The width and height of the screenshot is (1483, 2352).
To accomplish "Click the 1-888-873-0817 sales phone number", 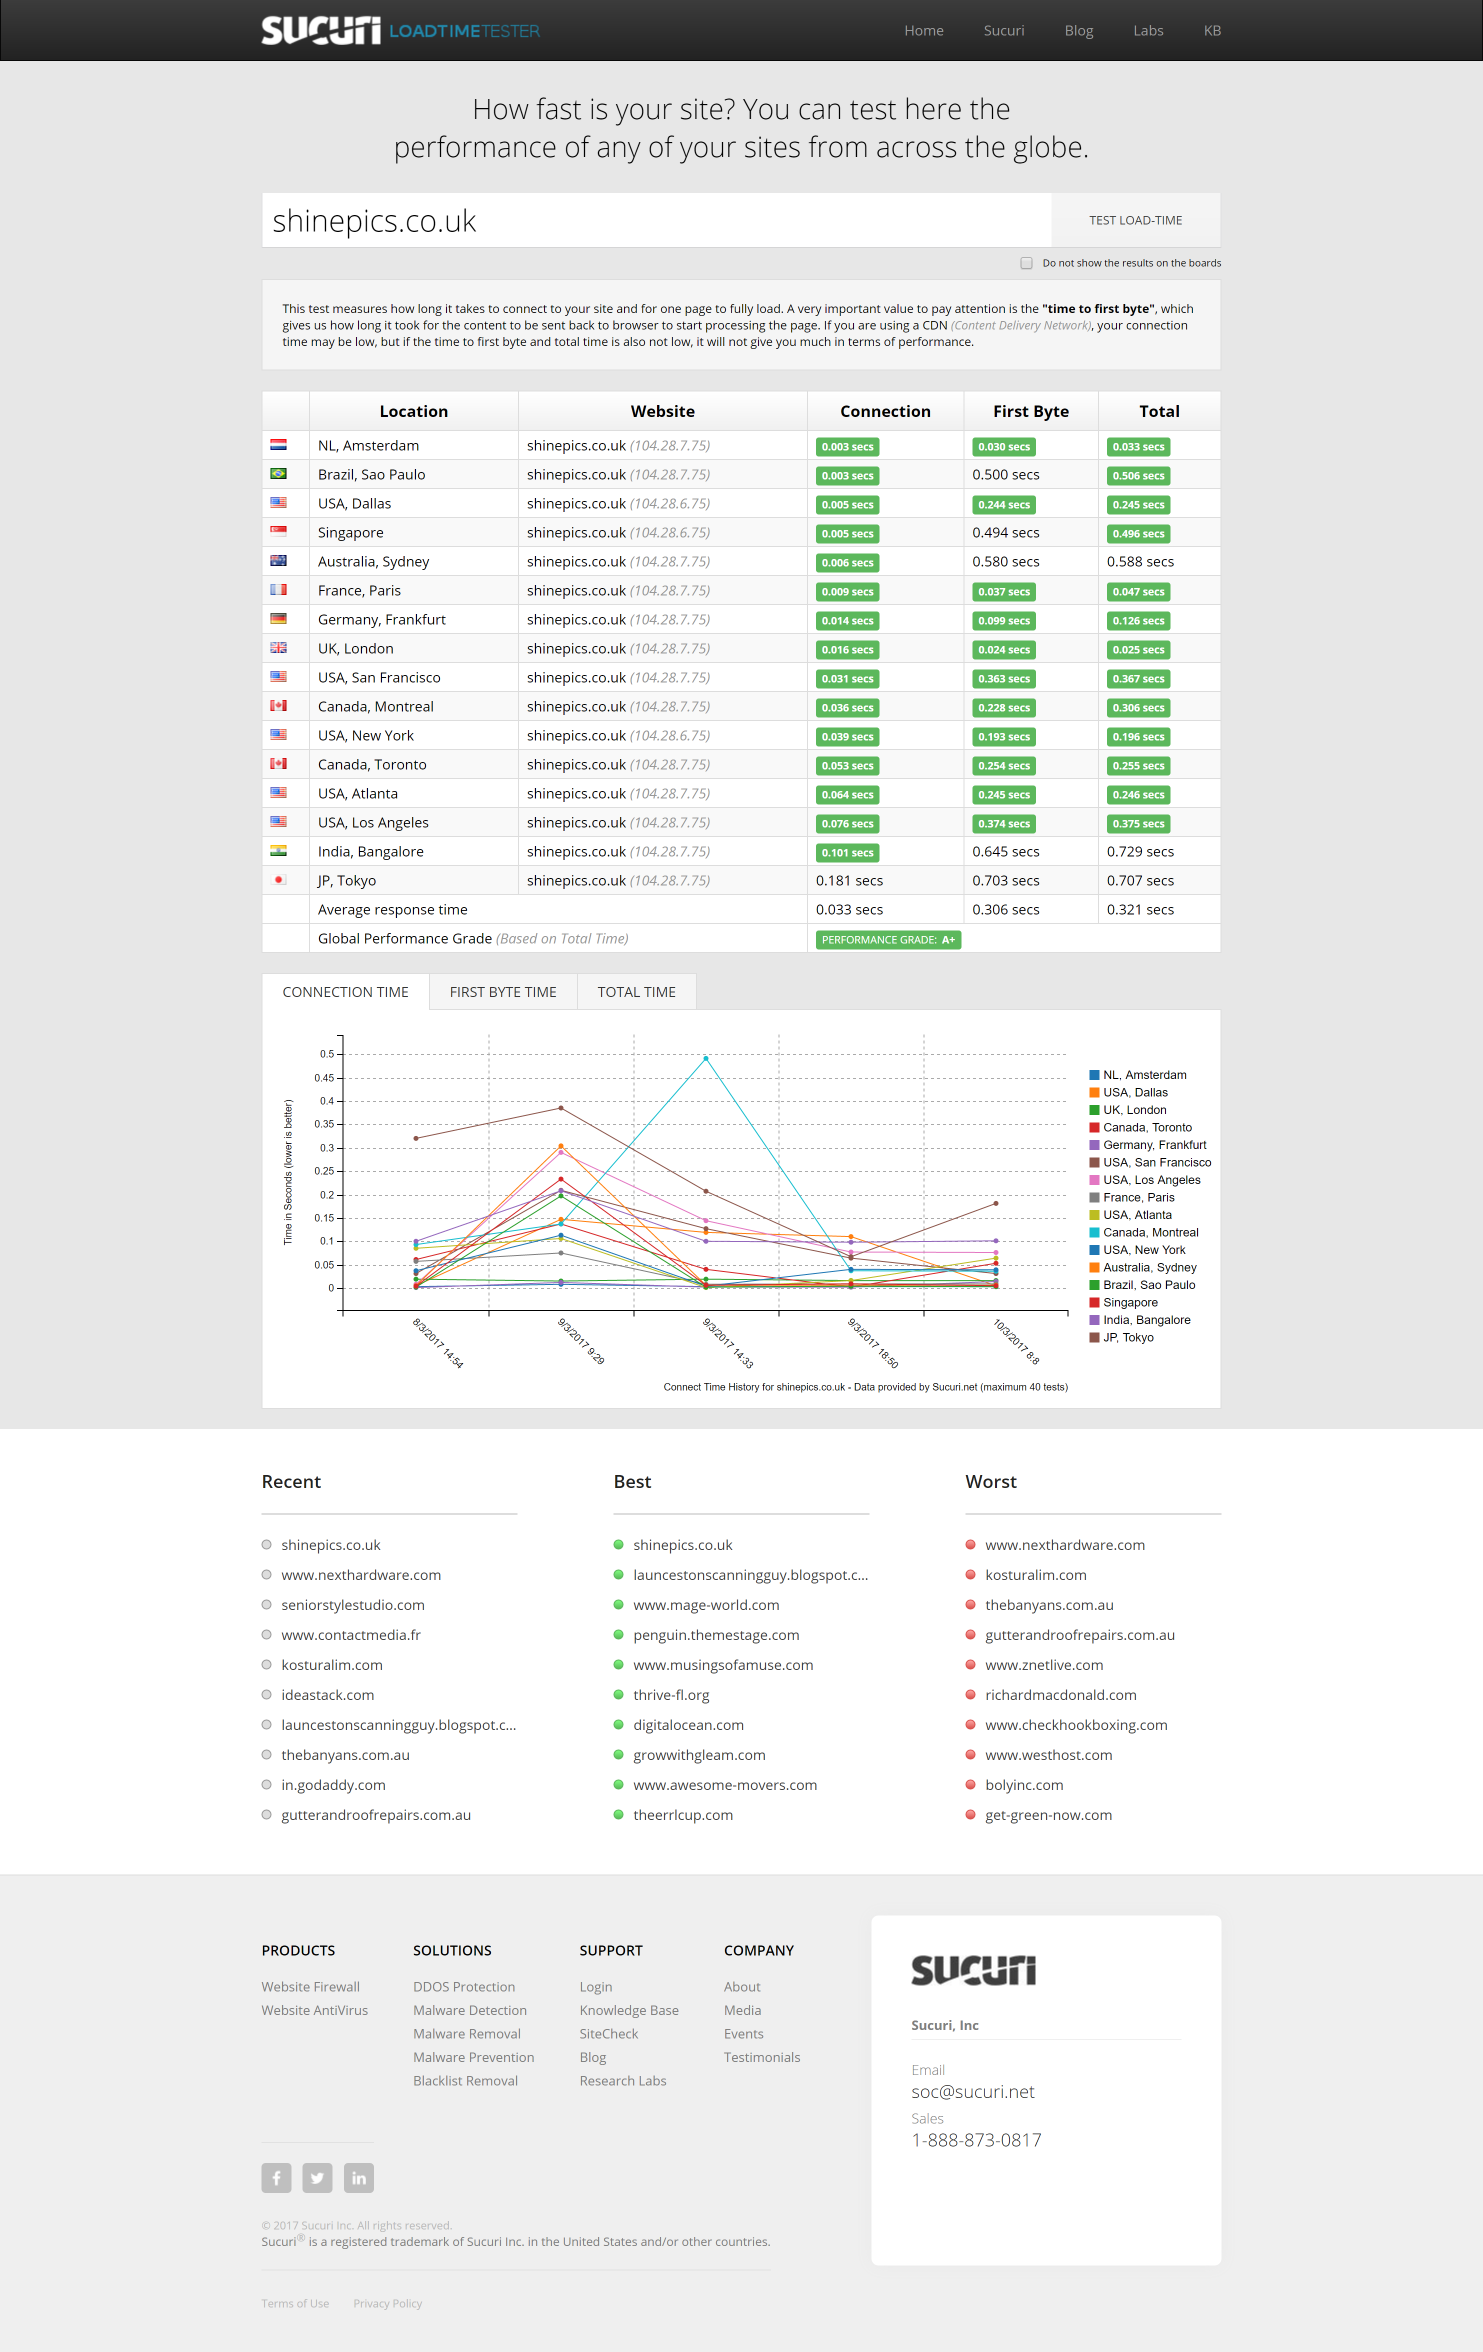I will point(976,2140).
